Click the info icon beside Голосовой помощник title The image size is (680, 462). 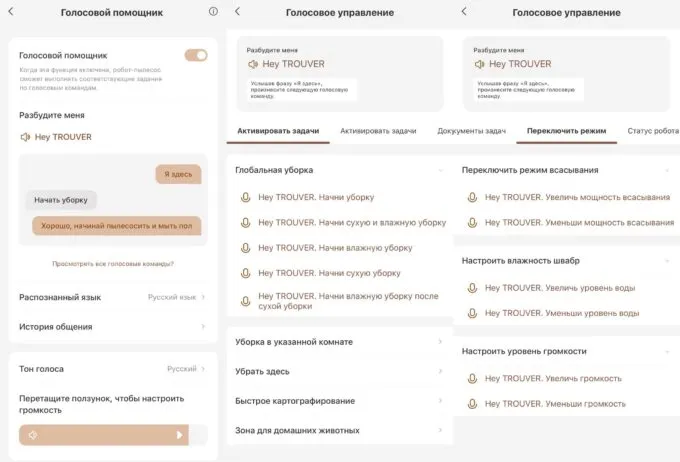(213, 12)
